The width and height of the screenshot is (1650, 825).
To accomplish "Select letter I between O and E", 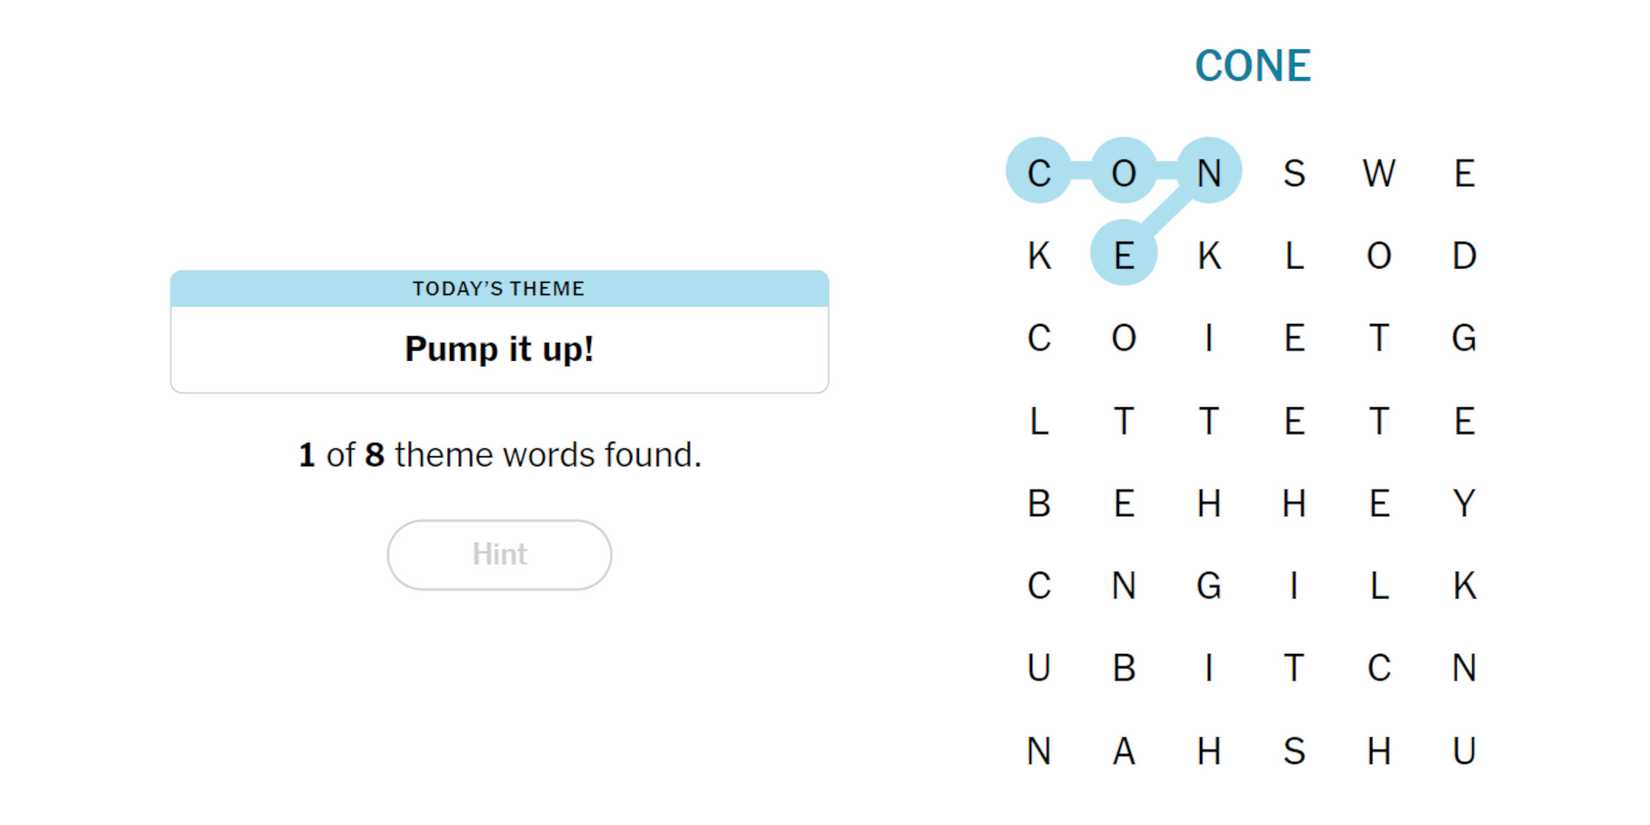I will click(1209, 338).
